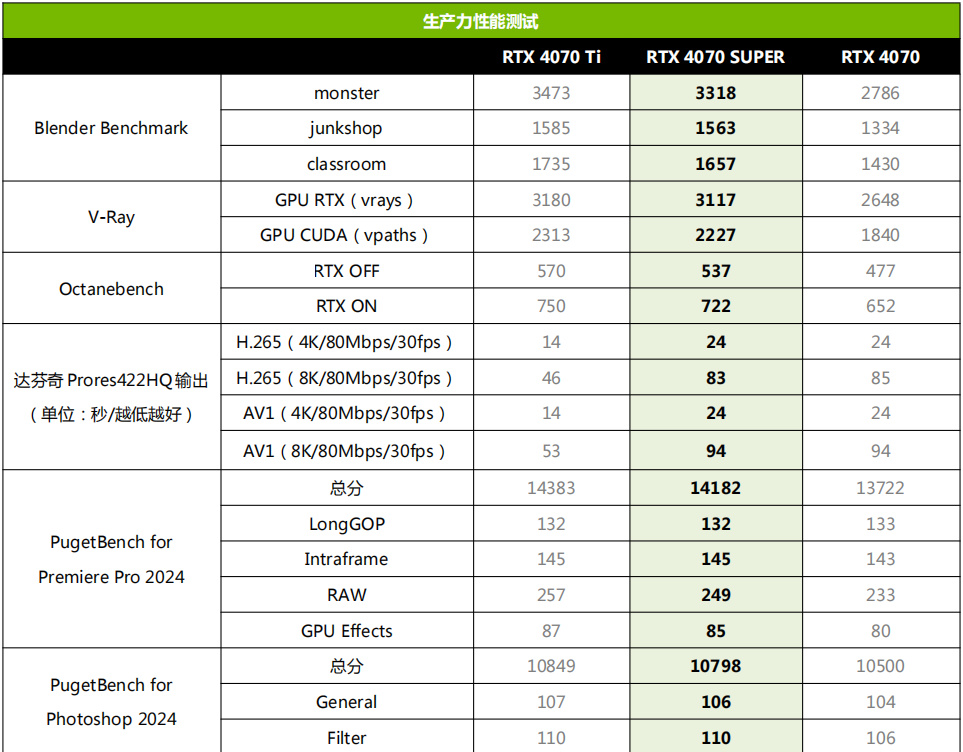Image resolution: width=963 pixels, height=752 pixels.
Task: Click the Photoshop total score 10500
Action: point(880,666)
